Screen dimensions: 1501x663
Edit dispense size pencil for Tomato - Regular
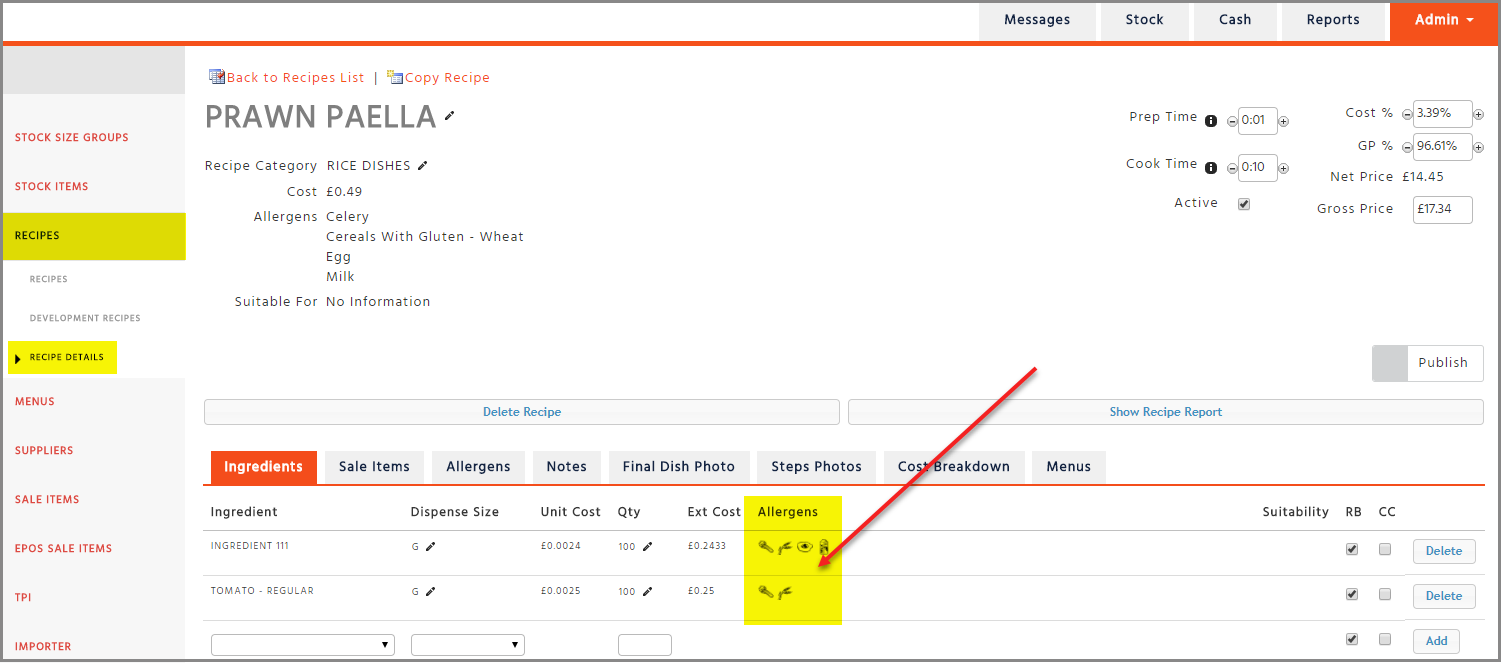[431, 592]
